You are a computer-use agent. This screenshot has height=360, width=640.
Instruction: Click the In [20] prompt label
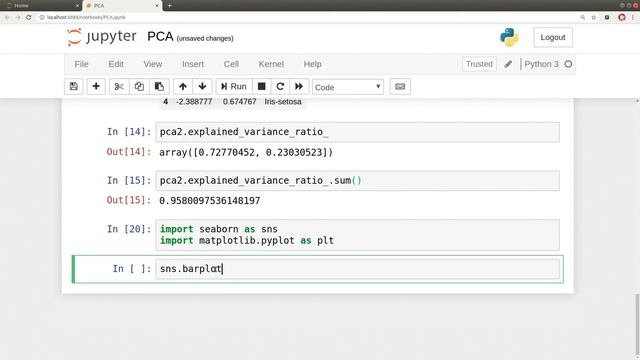[129, 229]
